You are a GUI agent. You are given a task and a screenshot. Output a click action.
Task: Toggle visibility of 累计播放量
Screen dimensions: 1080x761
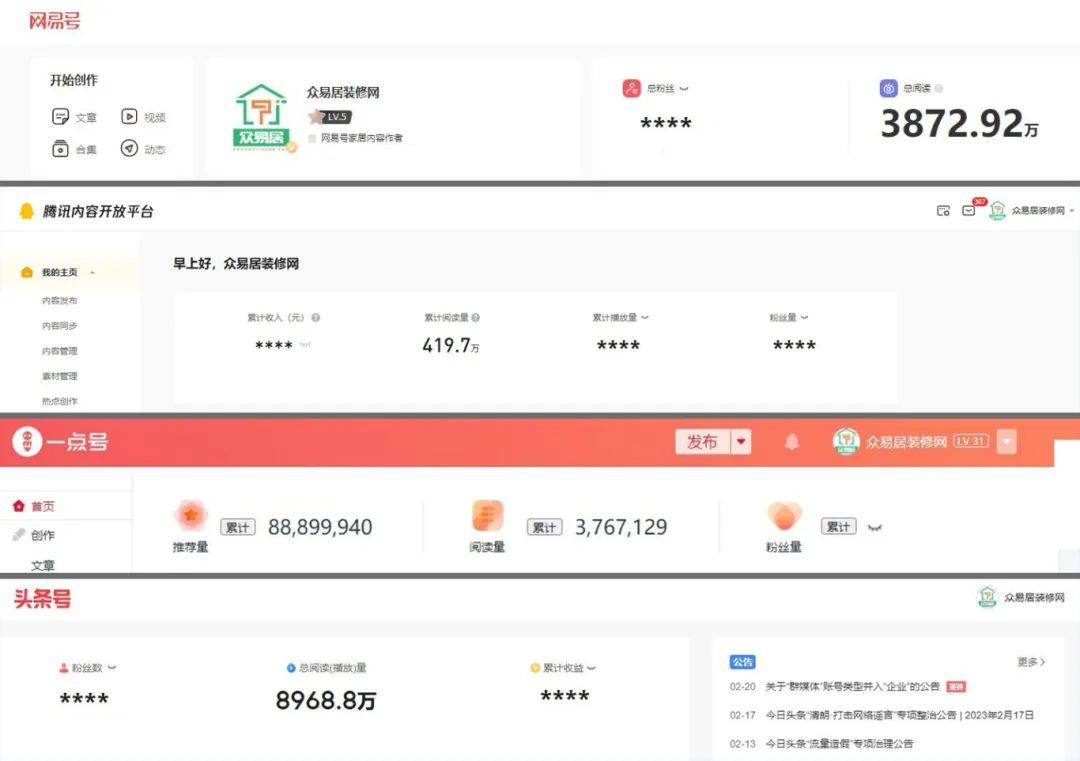645,317
